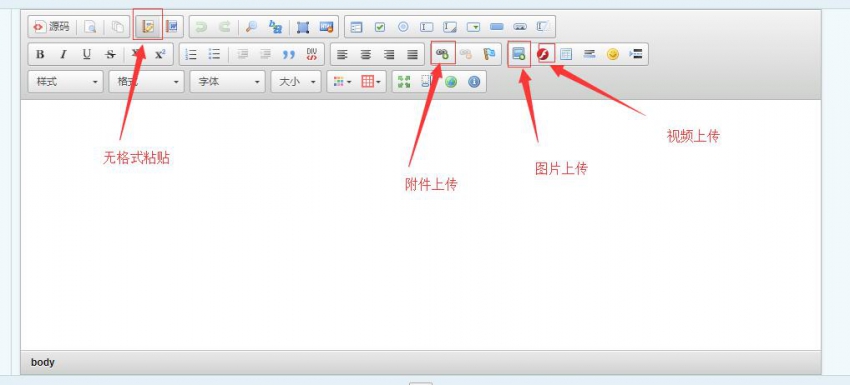
Task: Insert an anchor with flag icon
Action: [x=489, y=54]
